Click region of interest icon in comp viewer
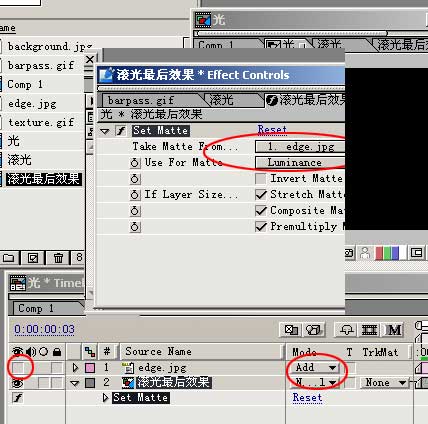This screenshot has width=428, height=424. 417,253
